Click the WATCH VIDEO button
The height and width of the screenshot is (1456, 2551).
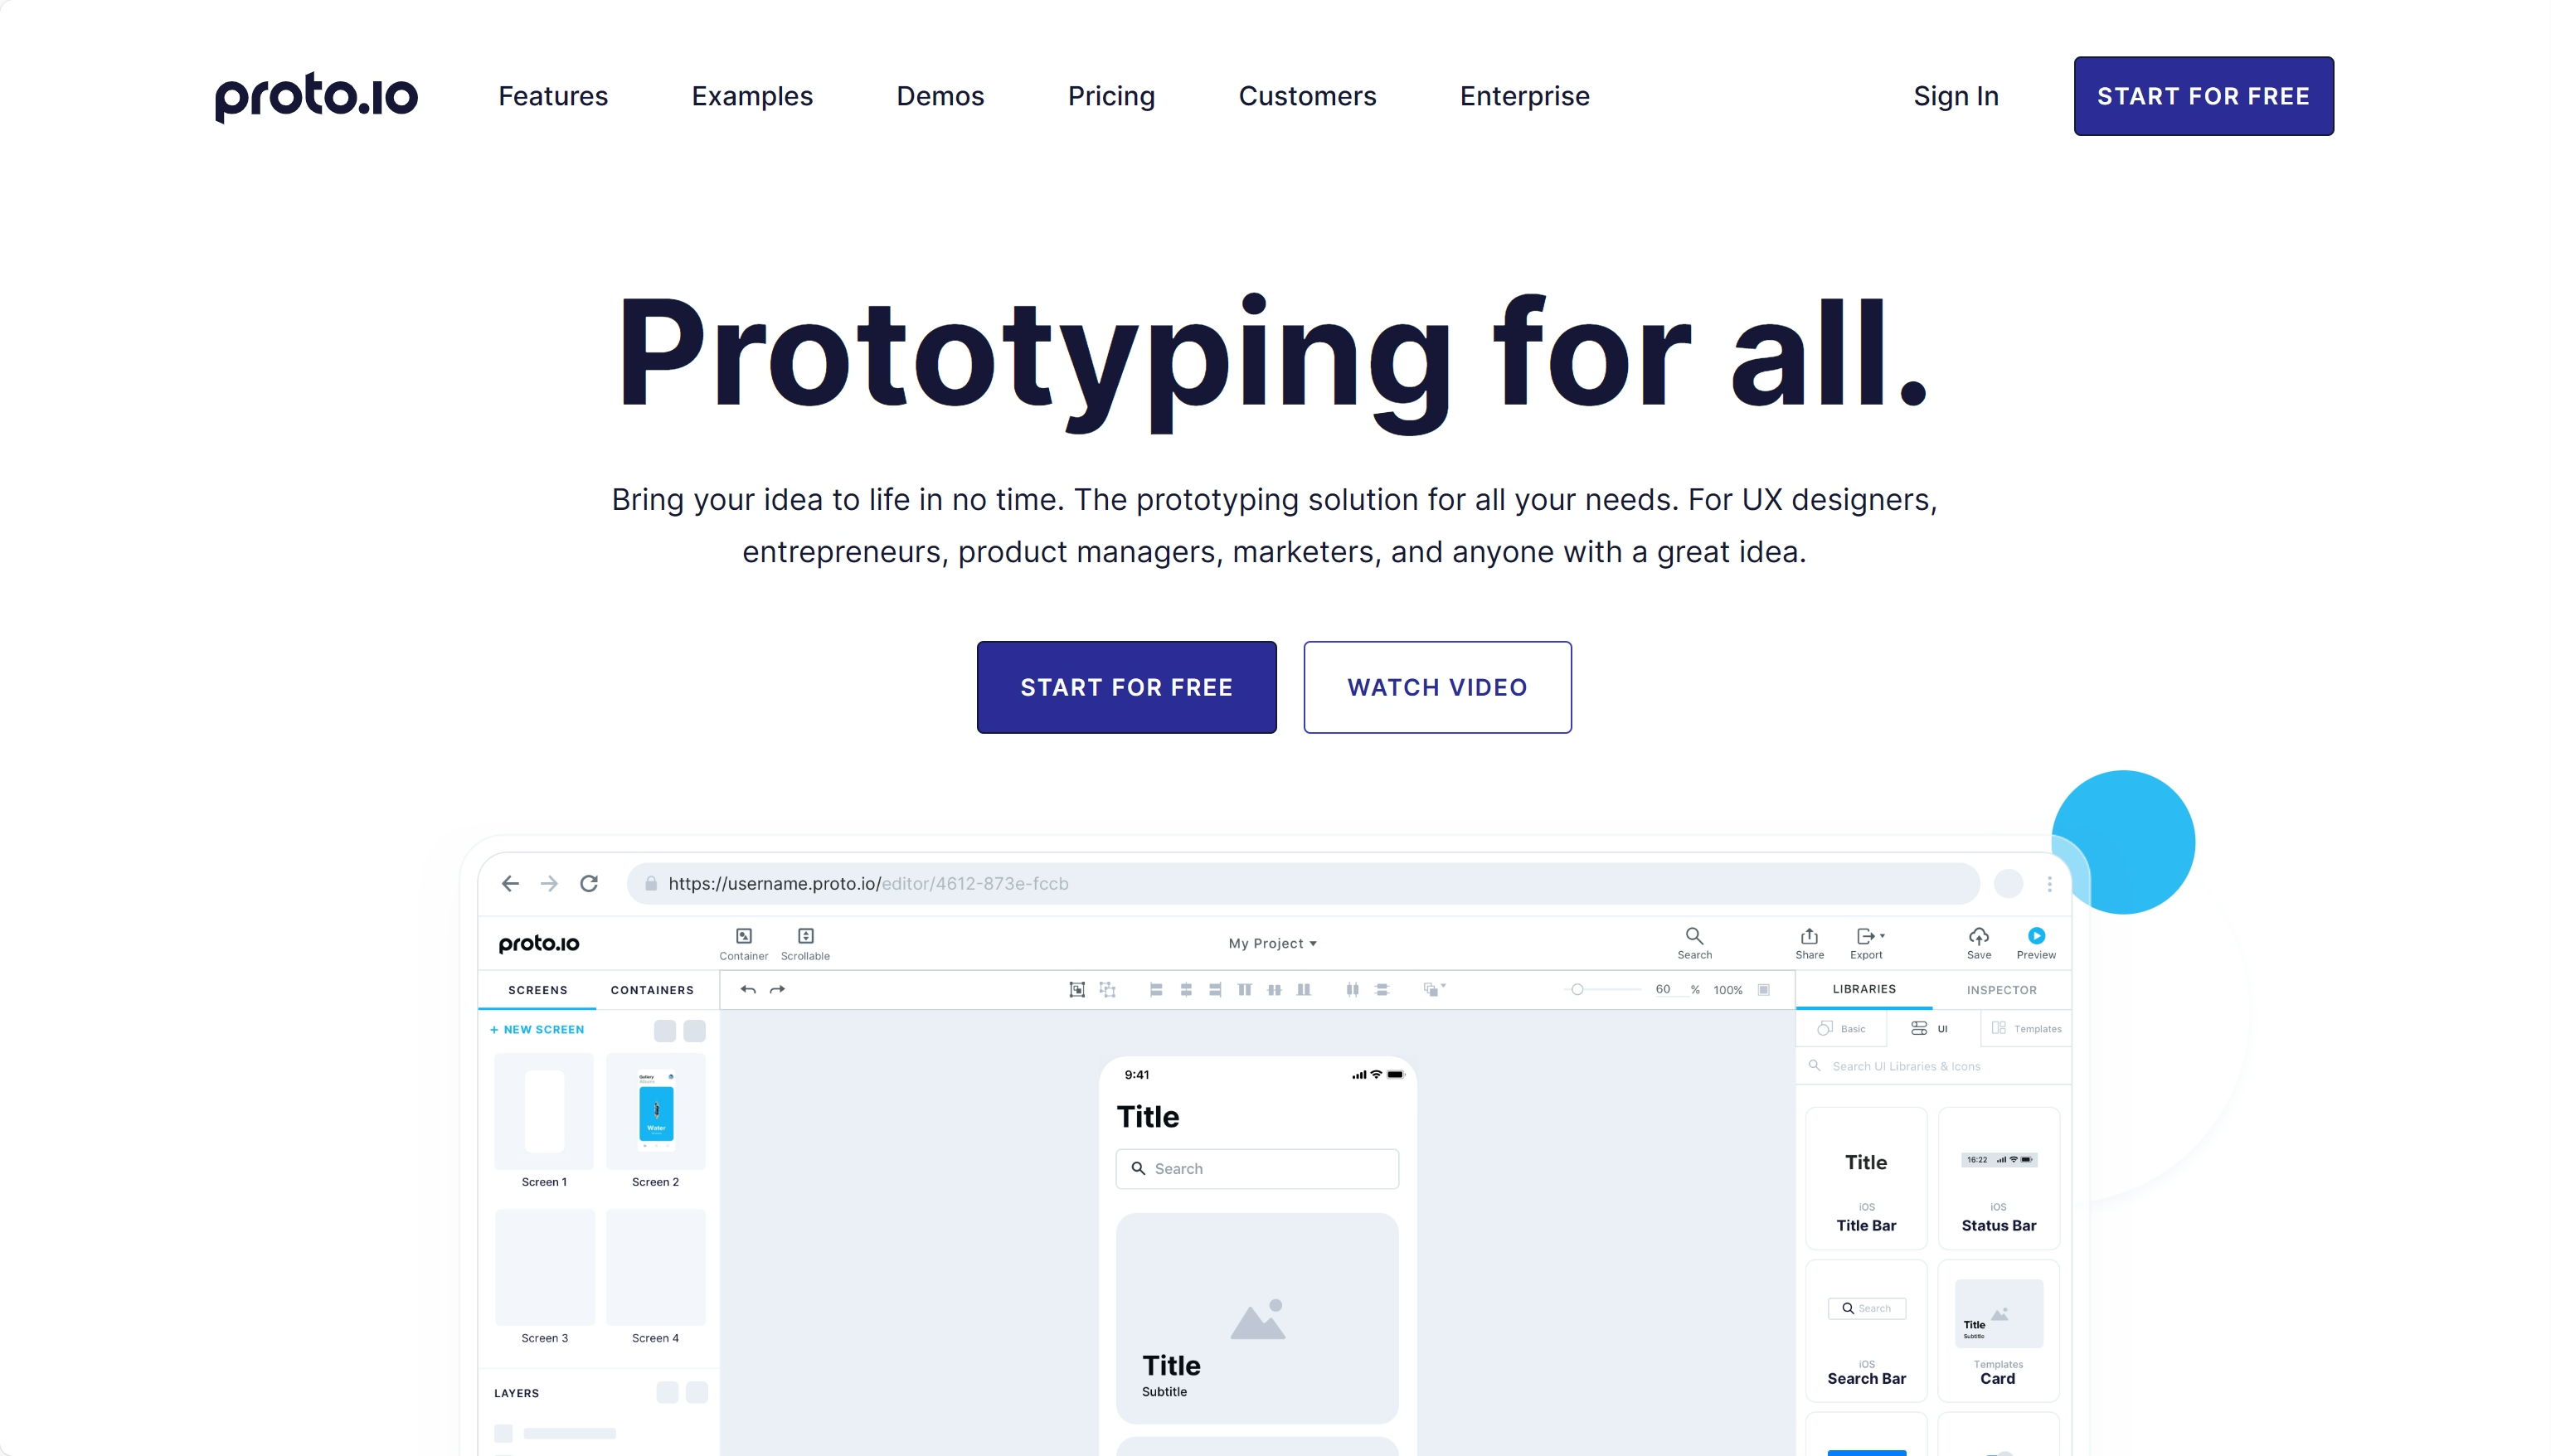coord(1436,687)
